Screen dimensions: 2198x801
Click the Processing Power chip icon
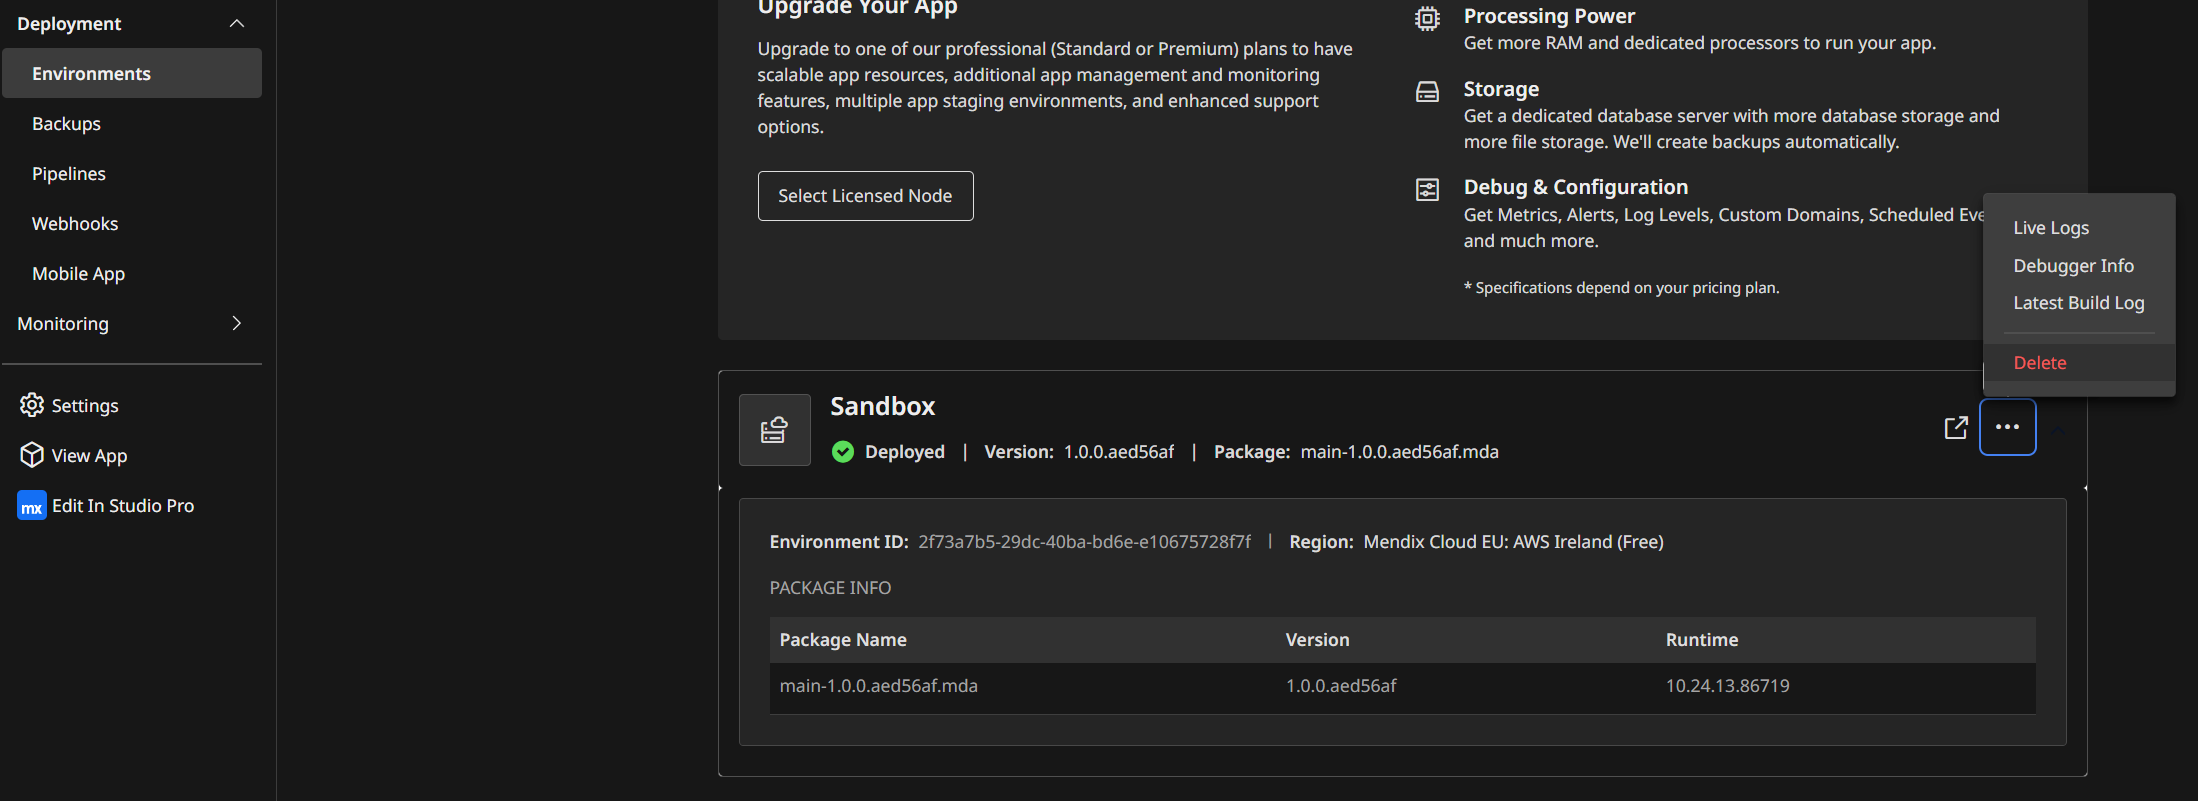point(1428,18)
